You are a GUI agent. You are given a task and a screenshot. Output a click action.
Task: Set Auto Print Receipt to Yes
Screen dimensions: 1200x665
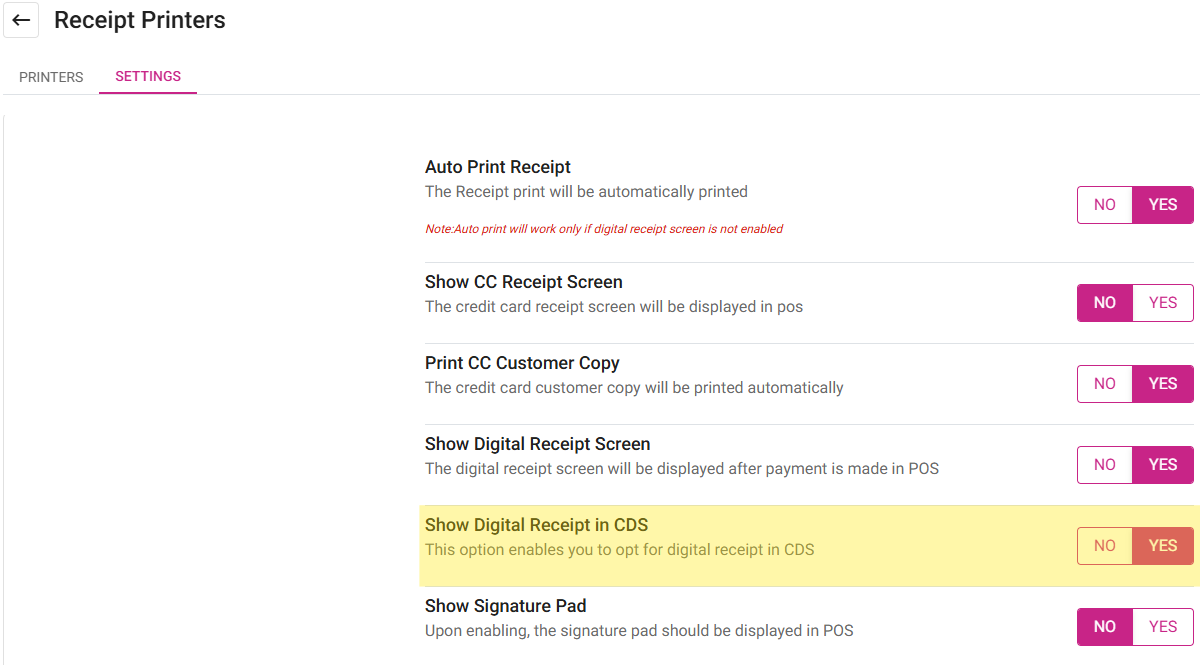click(1163, 205)
